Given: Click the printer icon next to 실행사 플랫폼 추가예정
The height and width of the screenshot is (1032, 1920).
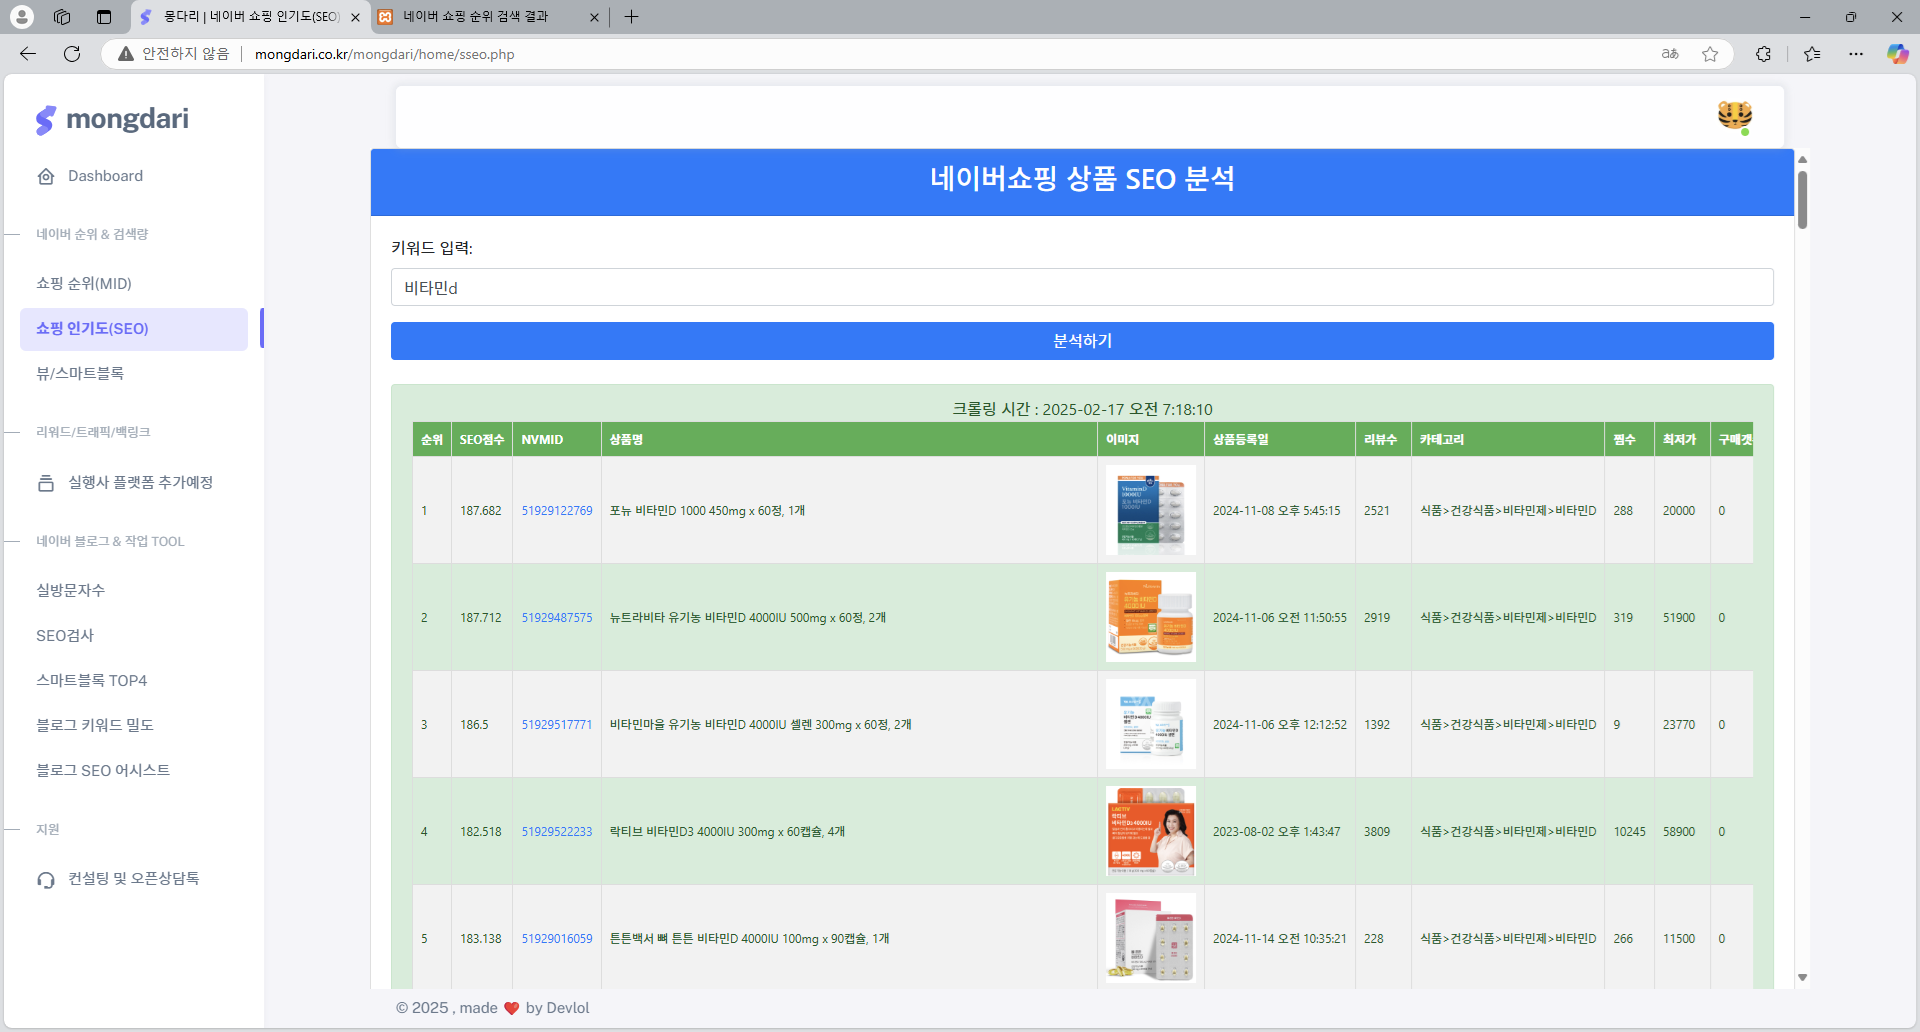Looking at the screenshot, I should click(46, 482).
